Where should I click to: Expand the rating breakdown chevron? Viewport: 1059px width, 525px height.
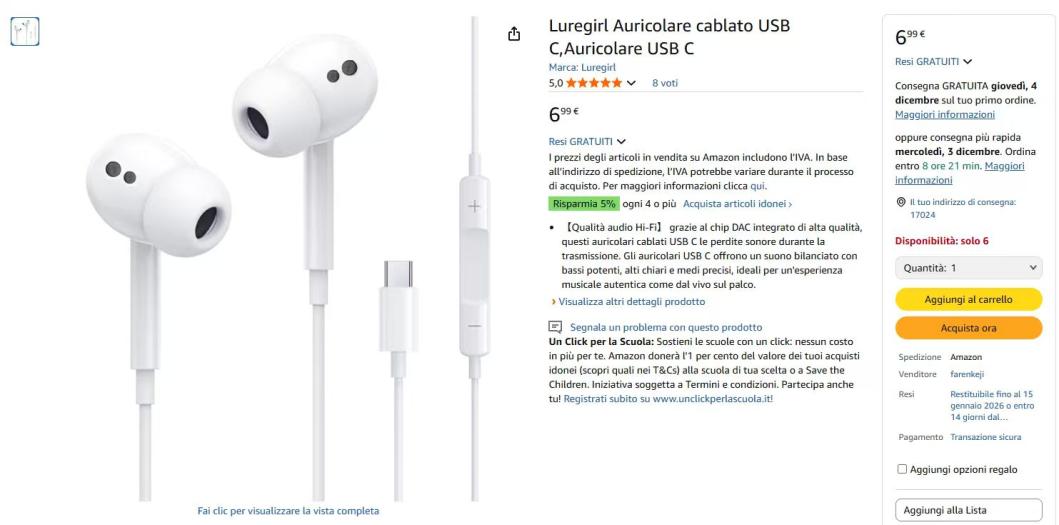631,83
